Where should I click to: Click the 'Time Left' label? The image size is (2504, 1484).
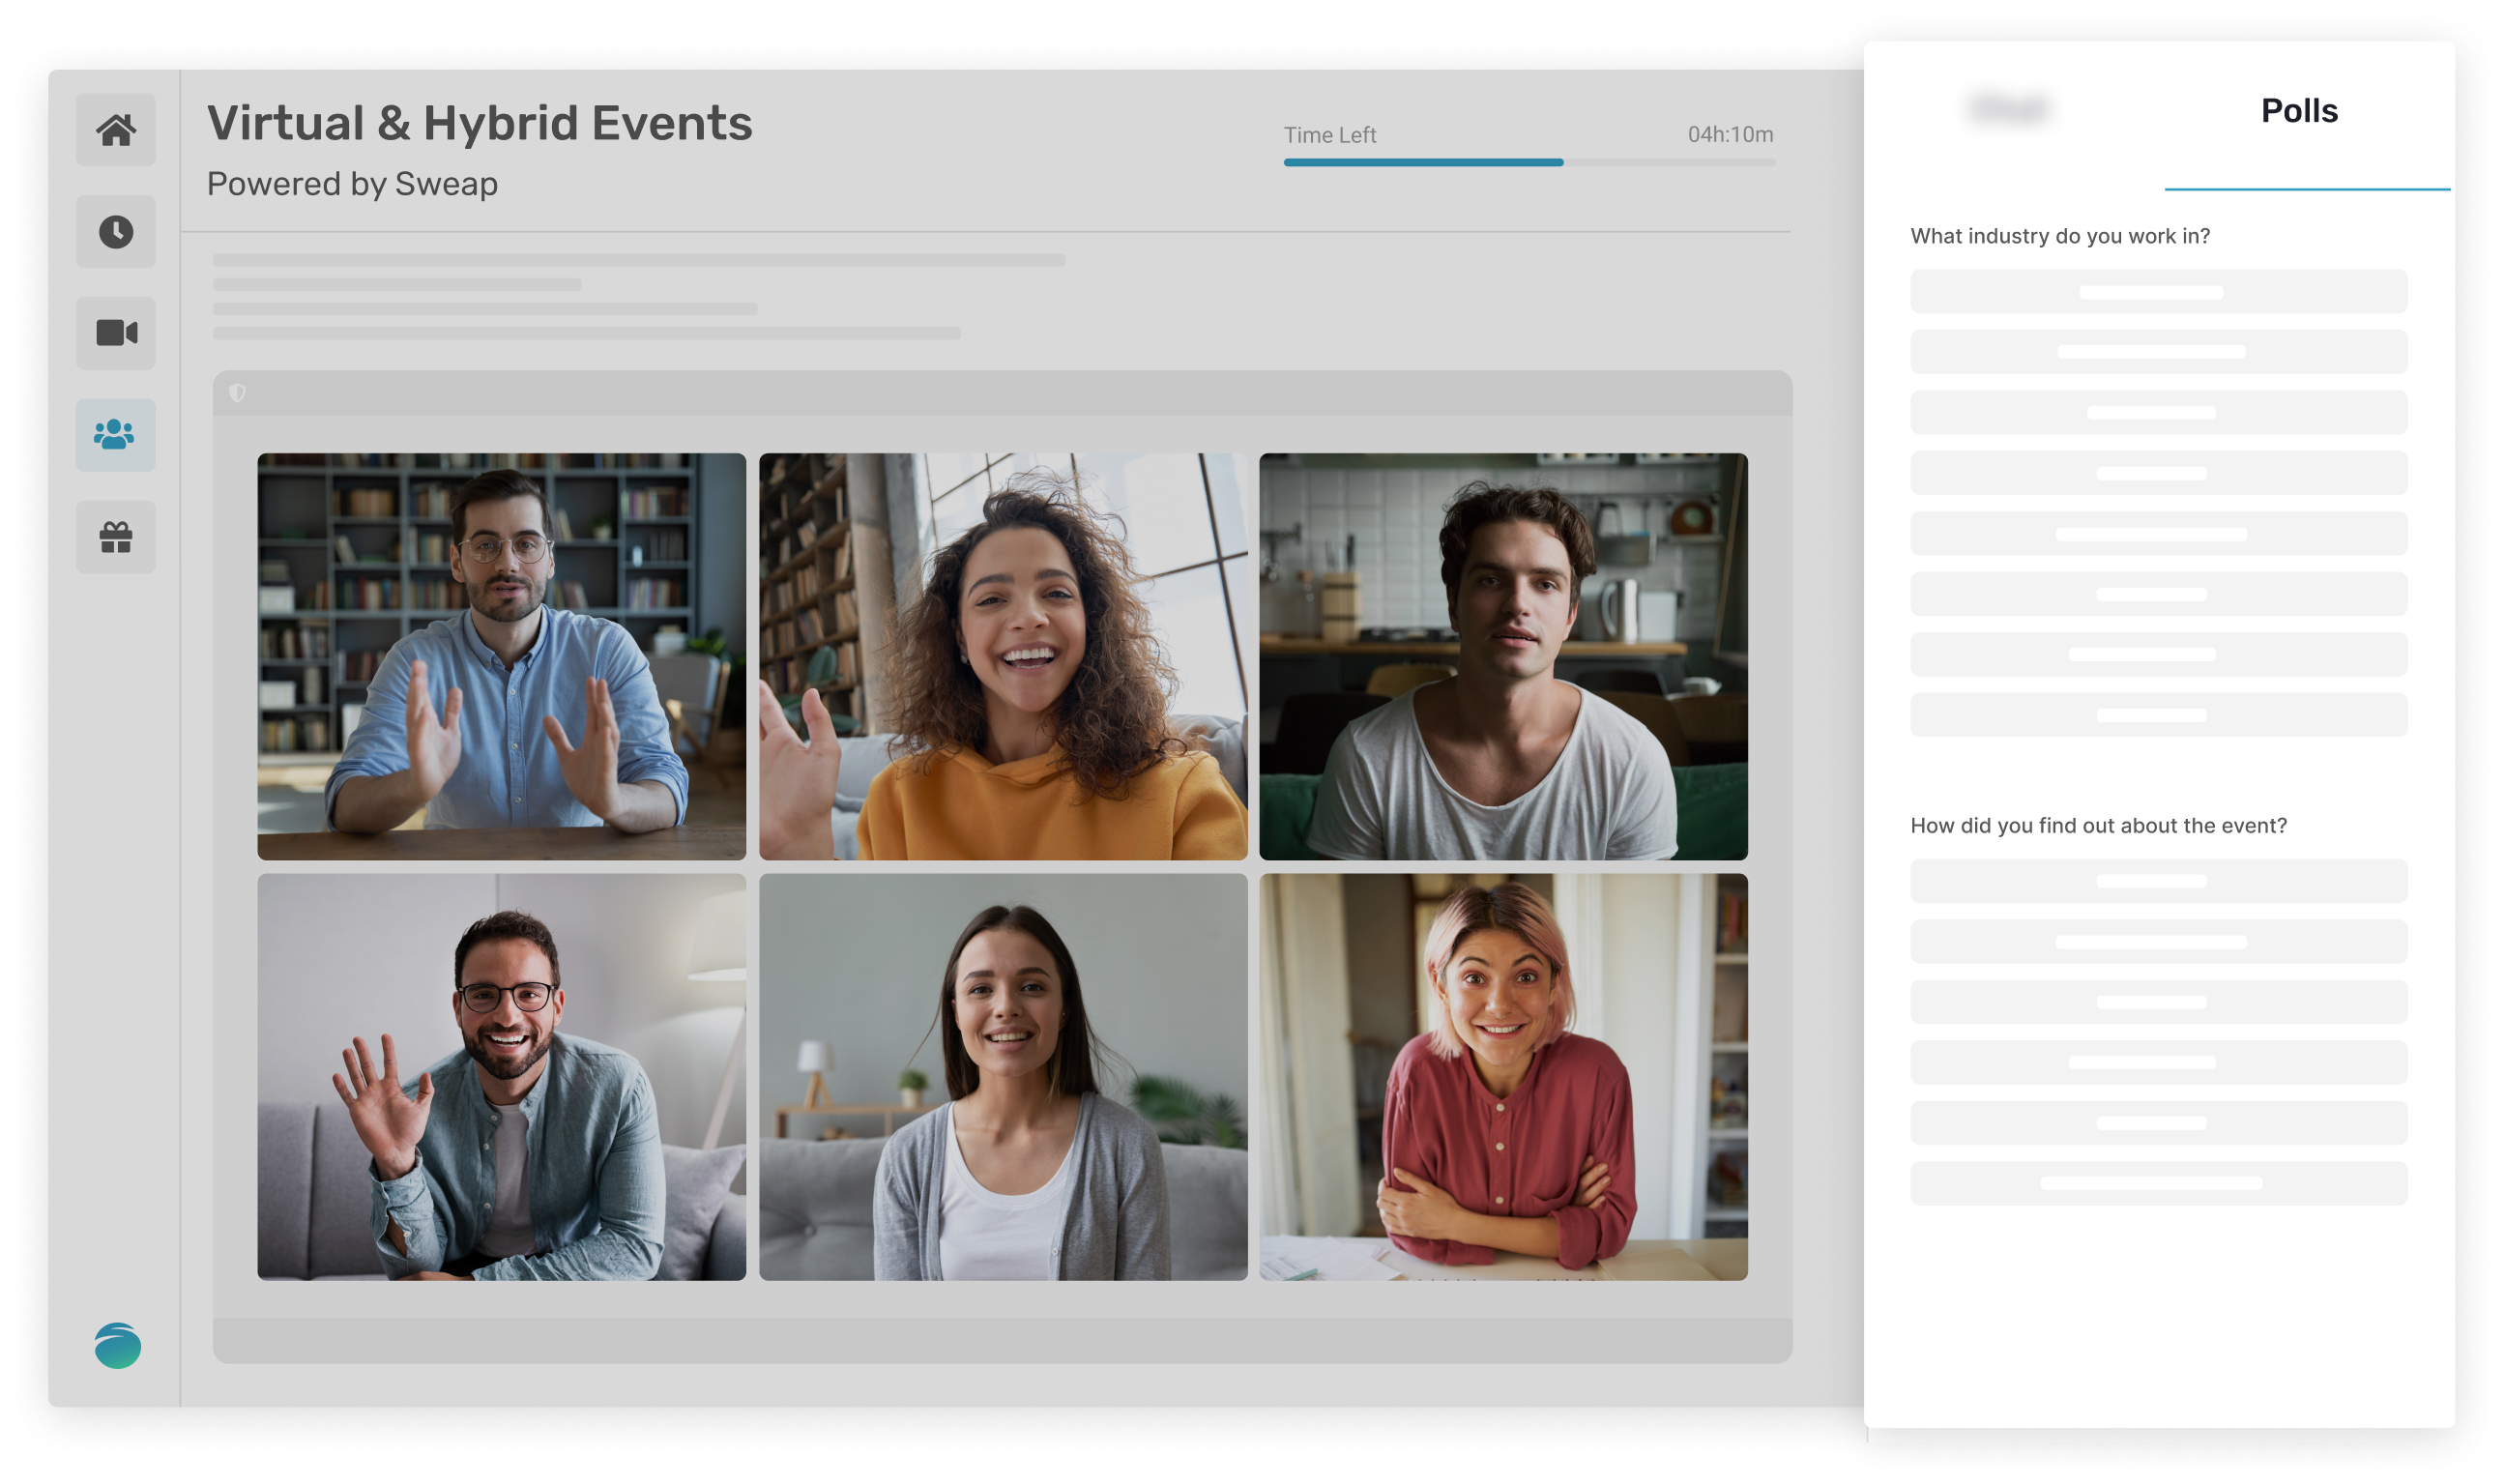pos(1330,135)
